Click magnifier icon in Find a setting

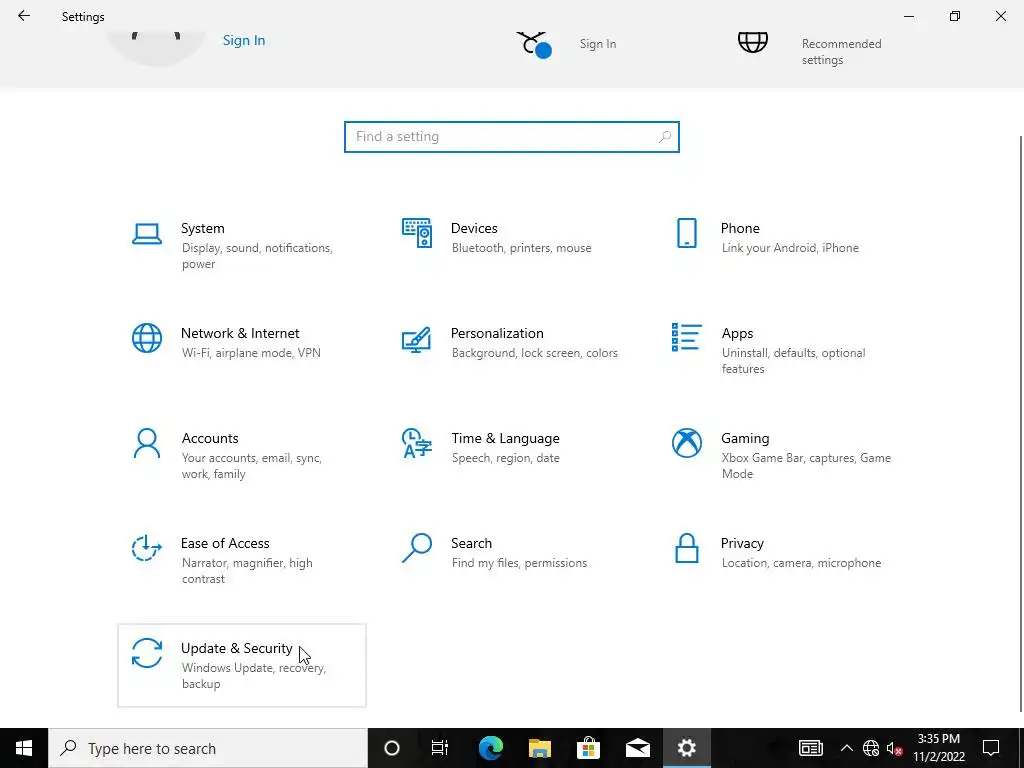click(665, 136)
